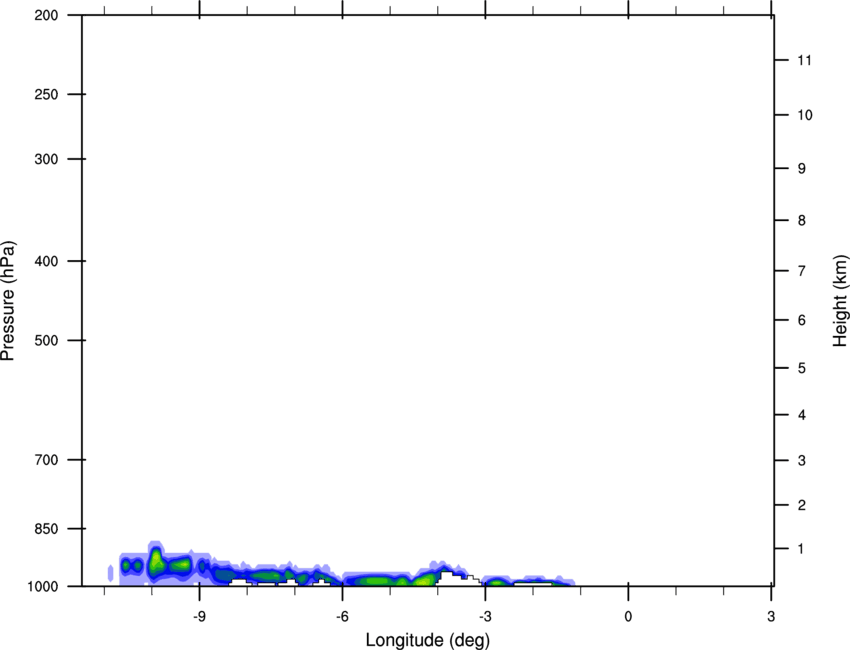Click the 'Pressure (hPa)' axis title

coord(8,301)
